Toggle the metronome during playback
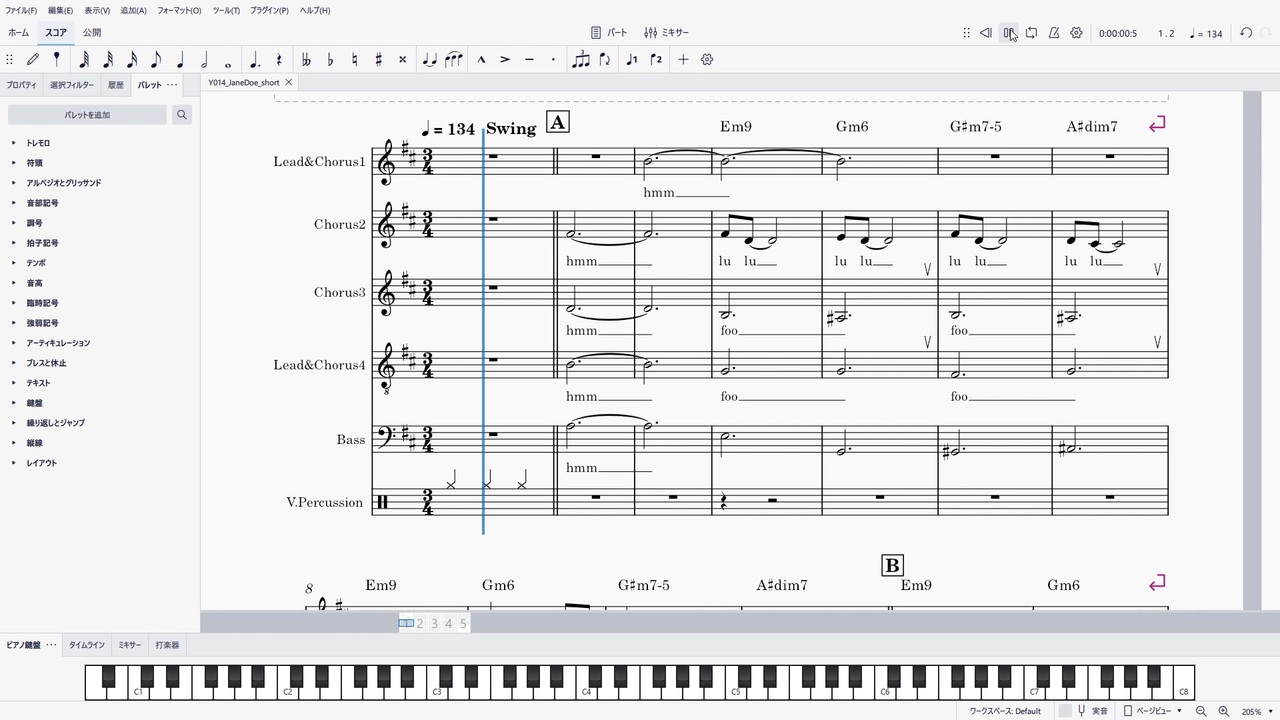The image size is (1280, 720). click(x=1054, y=33)
